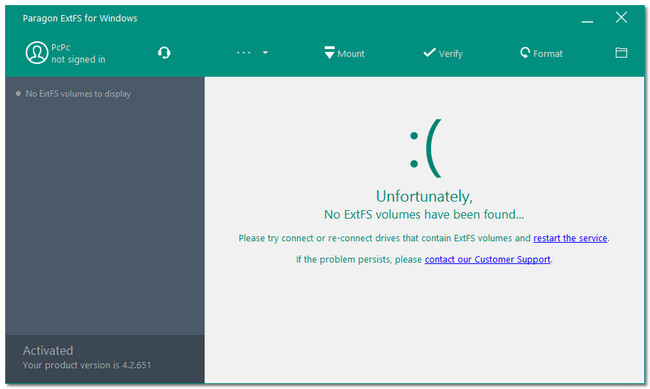Click the product version 4.2.651 text
The width and height of the screenshot is (650, 389).
point(87,365)
